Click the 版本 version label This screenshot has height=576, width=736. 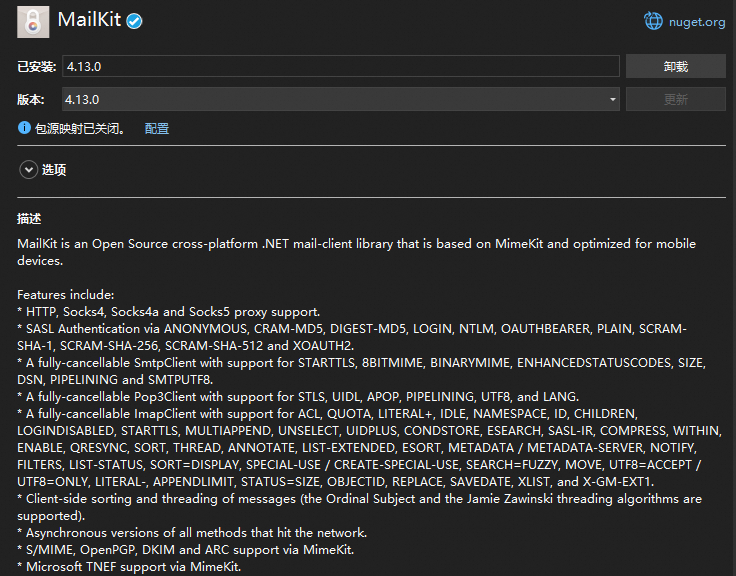(x=31, y=100)
